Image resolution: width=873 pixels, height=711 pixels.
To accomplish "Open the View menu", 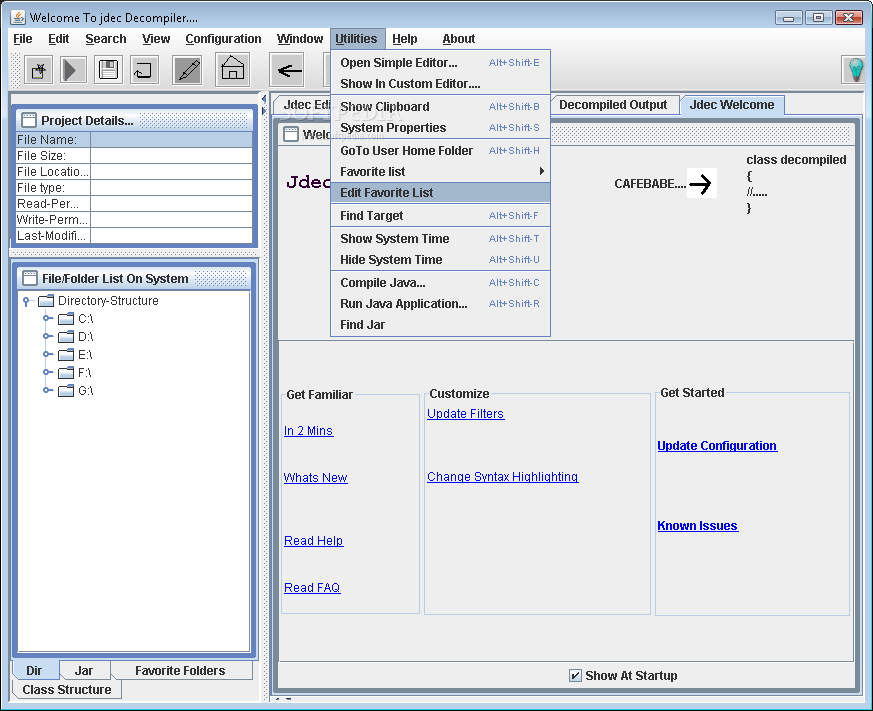I will click(156, 39).
